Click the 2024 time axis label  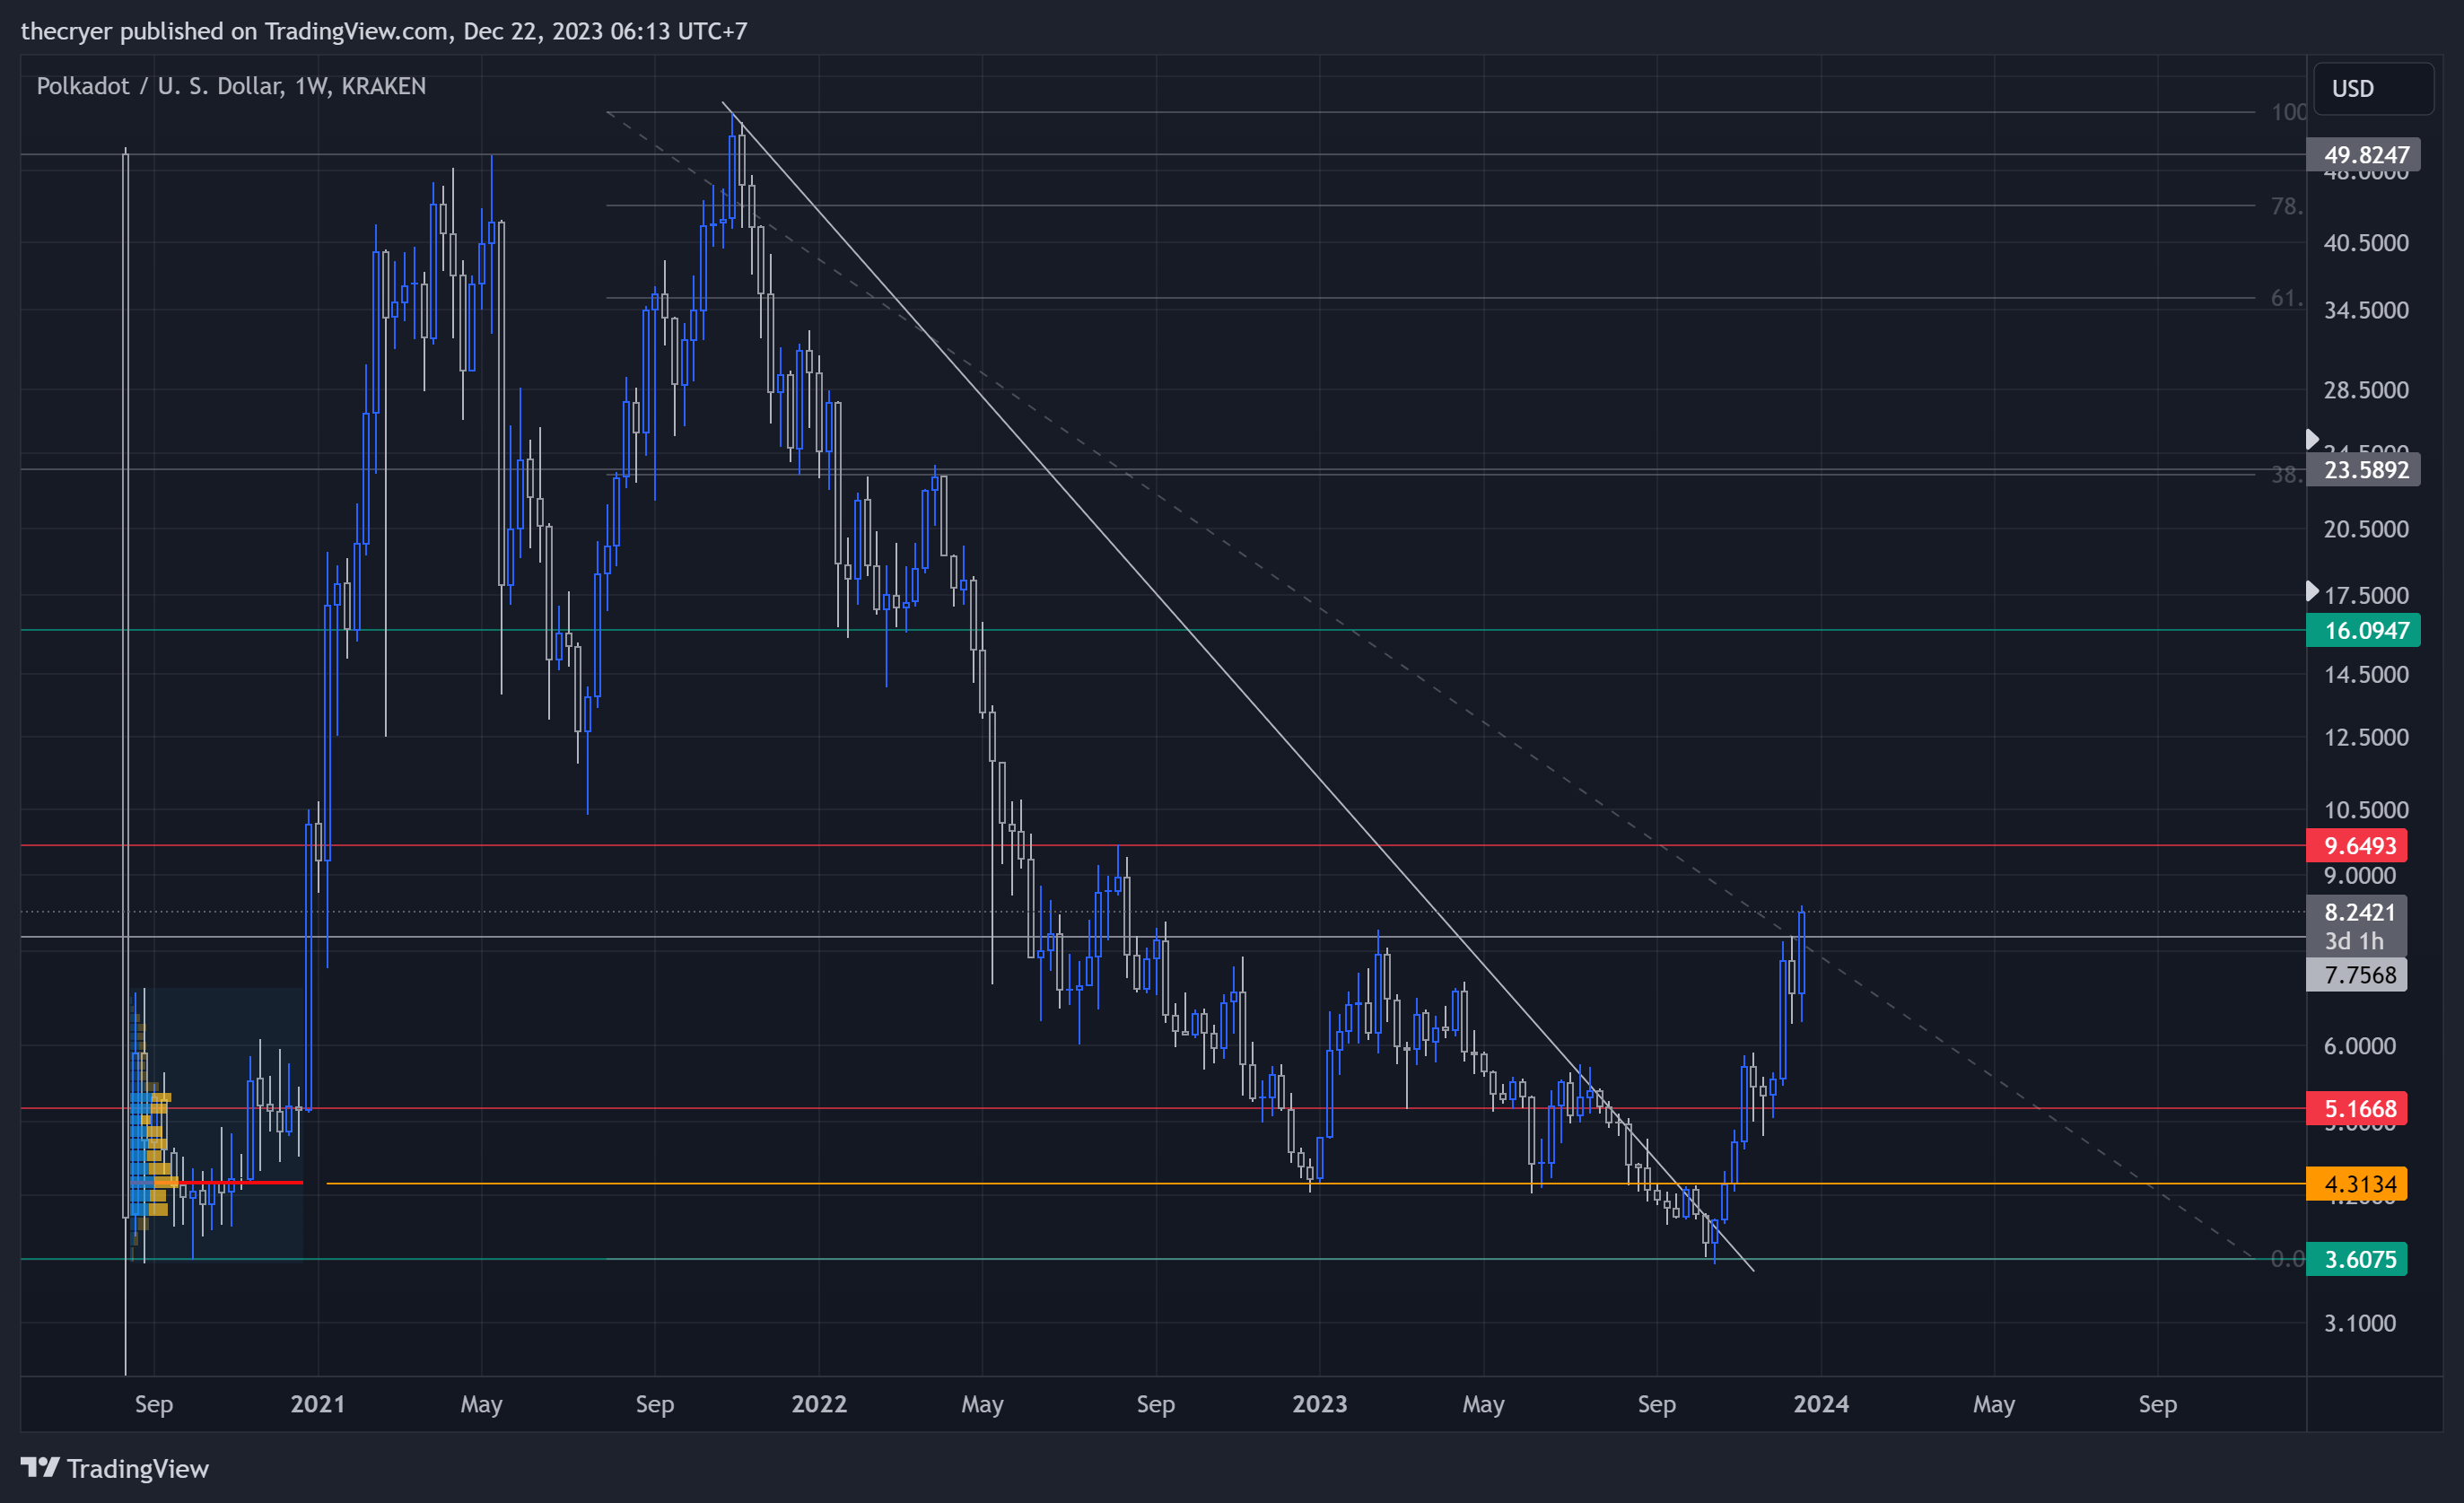point(1821,1404)
